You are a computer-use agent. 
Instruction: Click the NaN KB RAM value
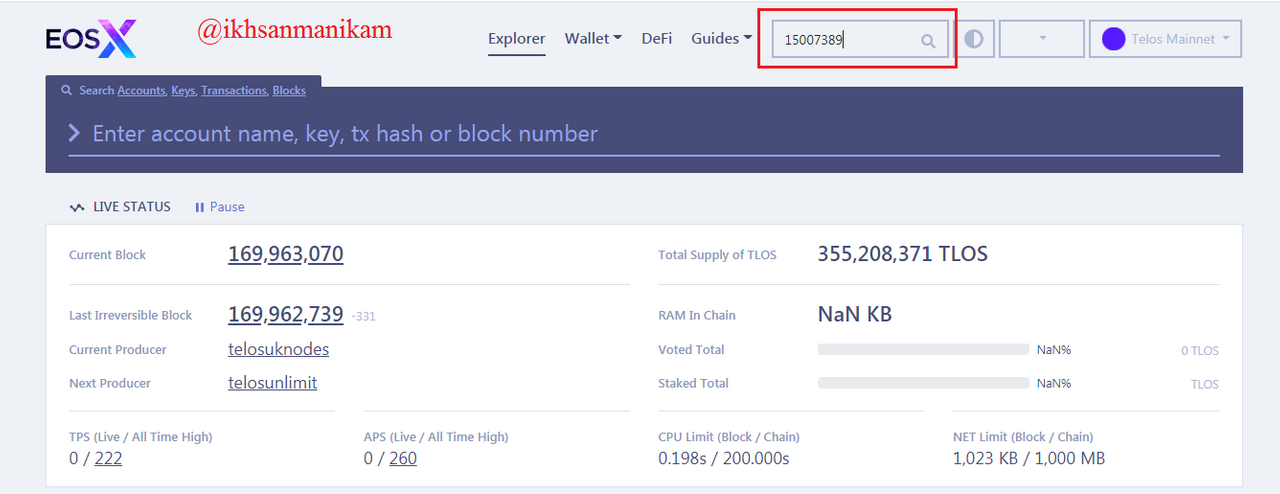coord(855,314)
